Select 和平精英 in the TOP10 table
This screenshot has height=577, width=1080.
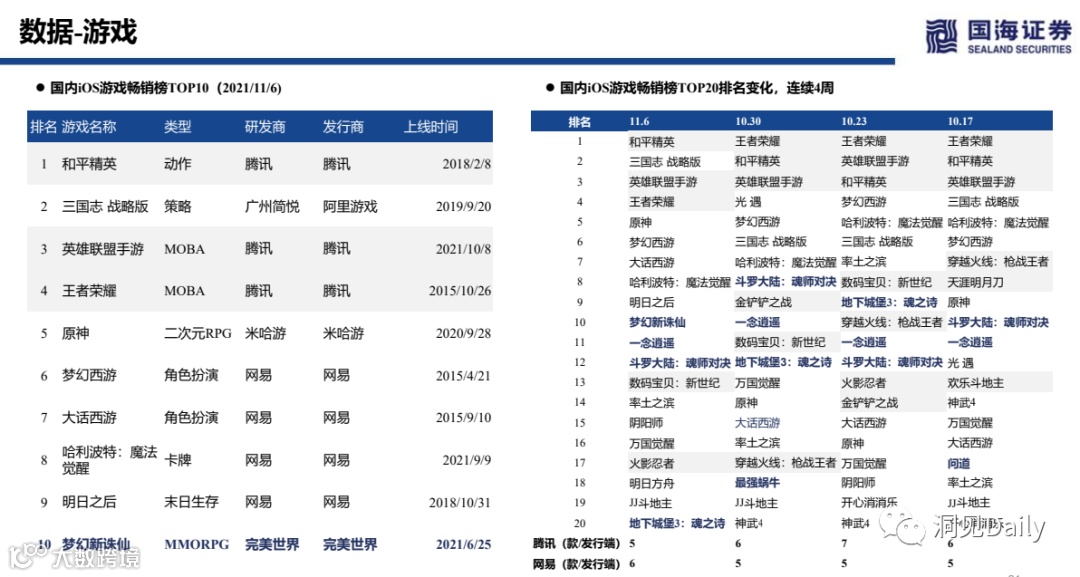click(x=89, y=164)
